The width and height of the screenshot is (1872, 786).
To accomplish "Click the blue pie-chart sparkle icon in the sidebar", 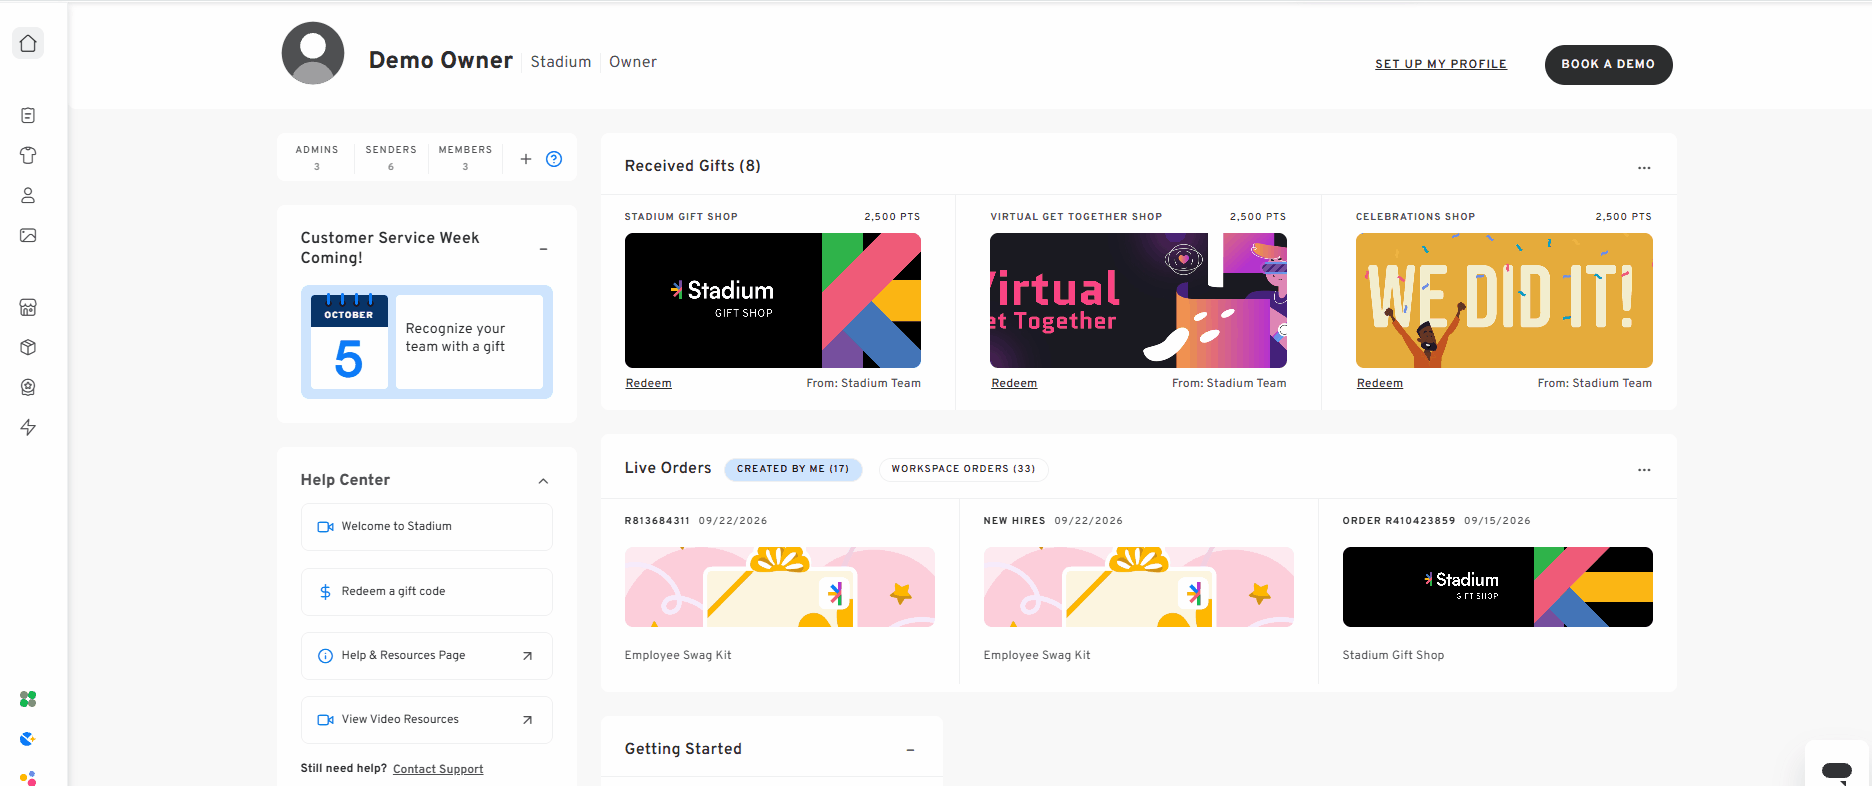I will coord(28,739).
